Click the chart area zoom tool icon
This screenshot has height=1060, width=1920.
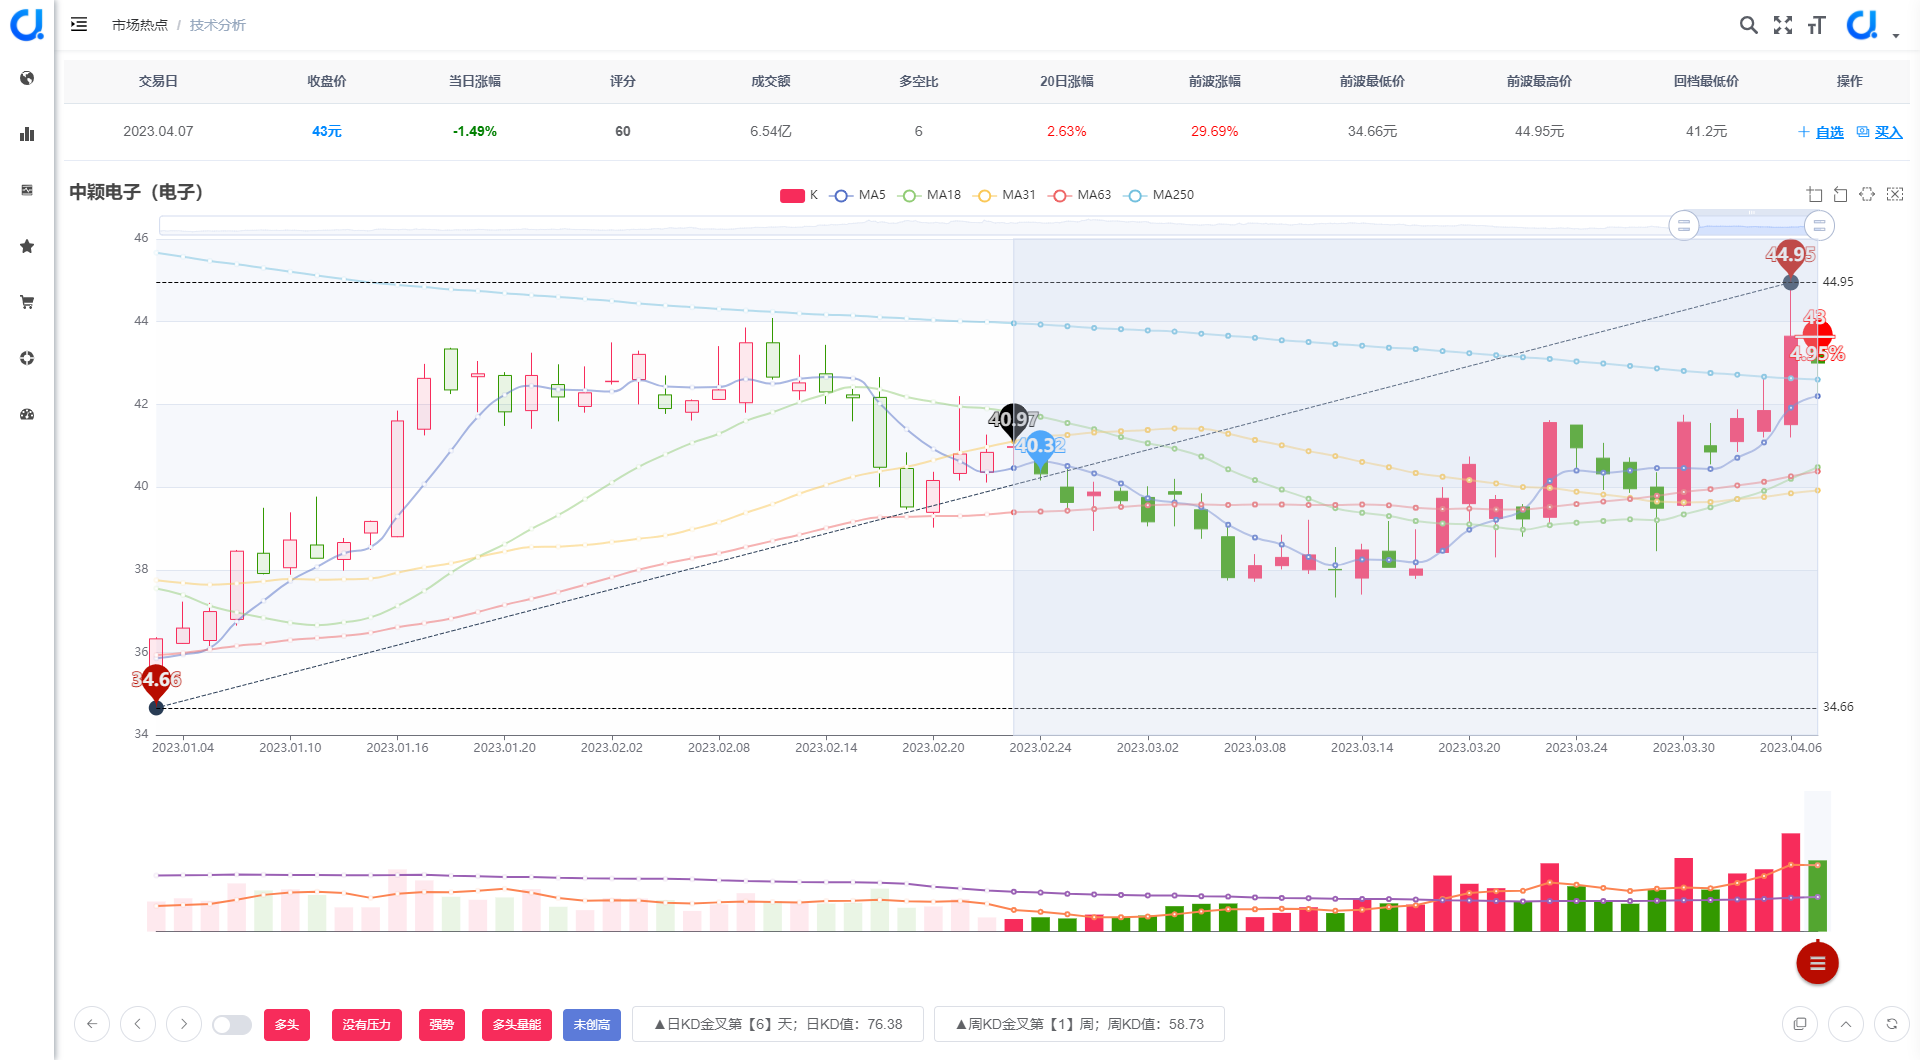(1815, 194)
